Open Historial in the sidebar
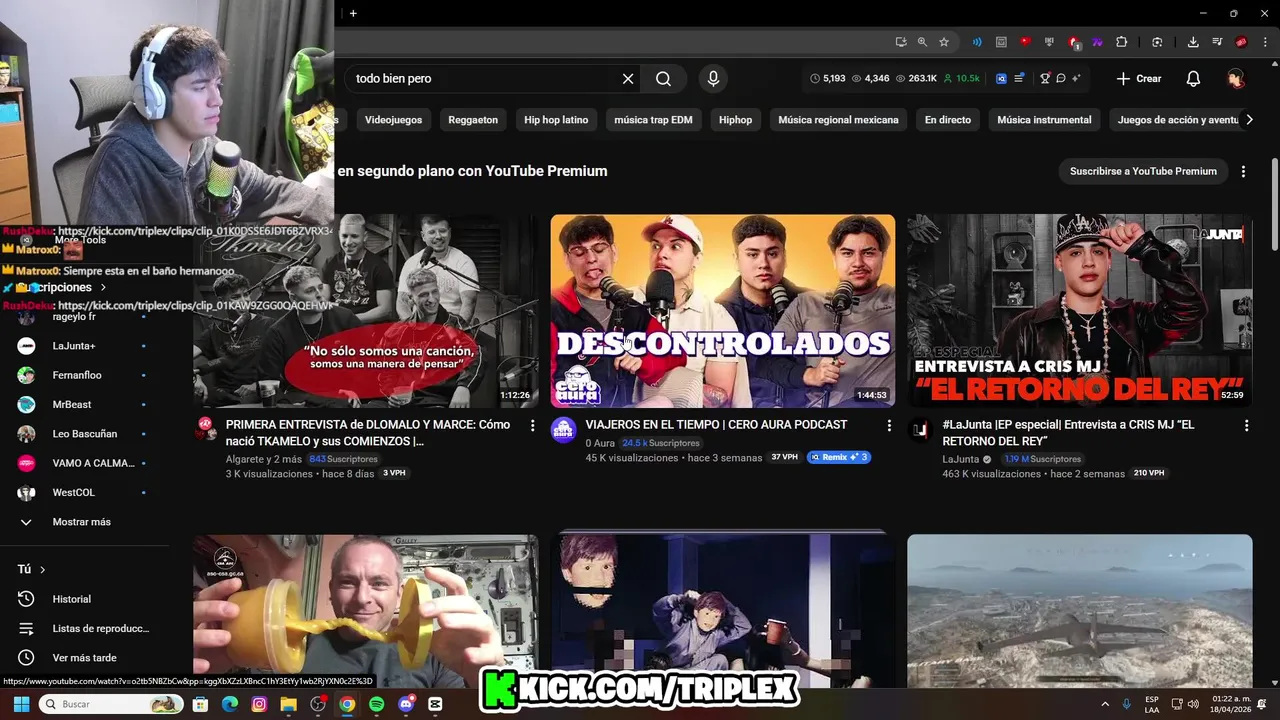 [72, 599]
